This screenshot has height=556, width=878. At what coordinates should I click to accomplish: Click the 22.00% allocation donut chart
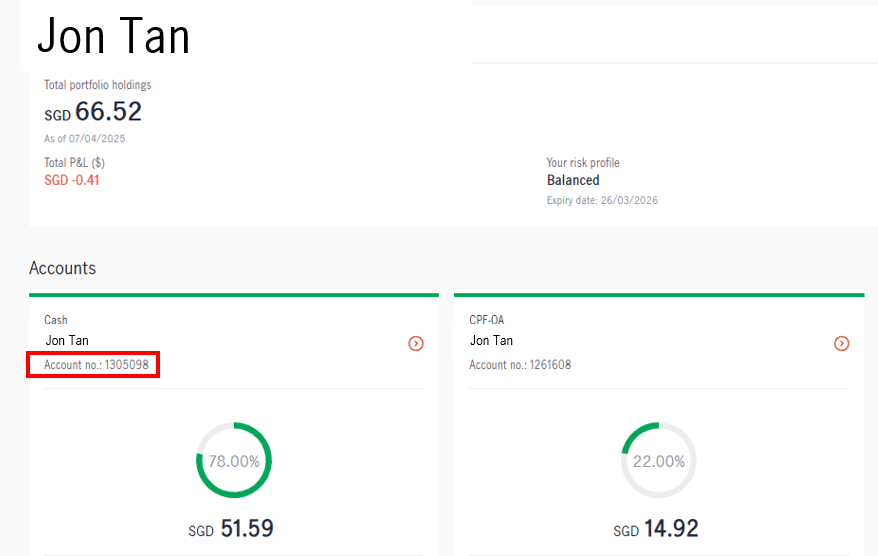(659, 460)
